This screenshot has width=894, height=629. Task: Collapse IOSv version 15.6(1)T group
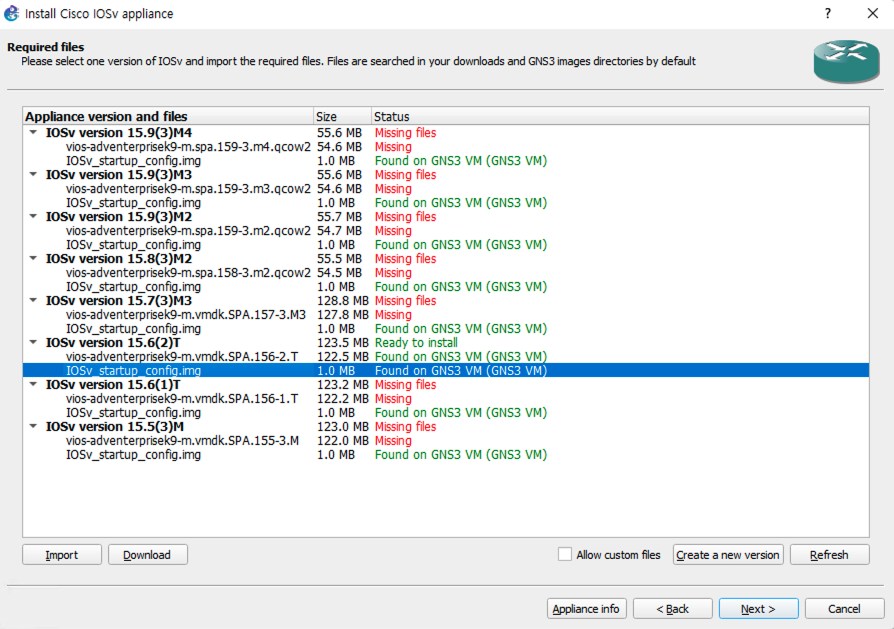(34, 384)
